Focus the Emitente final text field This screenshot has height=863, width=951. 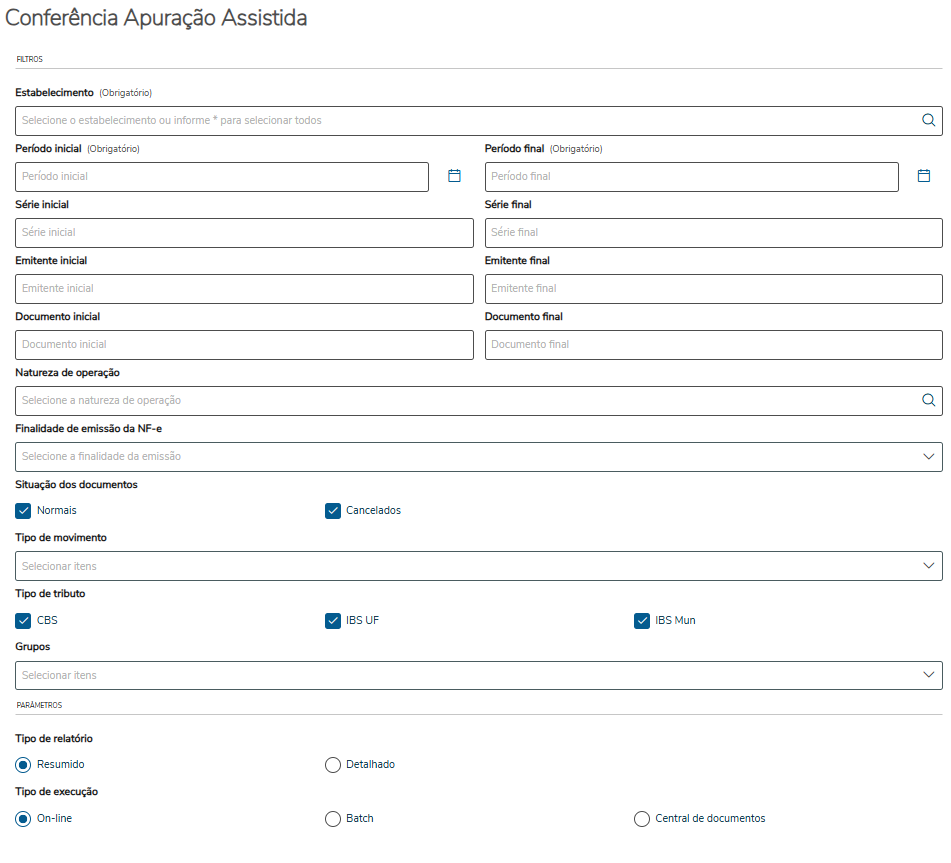point(713,288)
